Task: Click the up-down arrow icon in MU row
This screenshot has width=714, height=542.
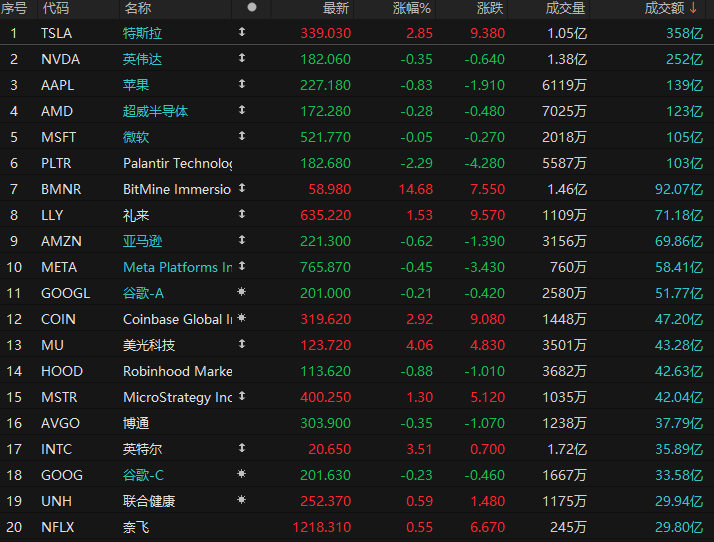Action: pos(242,344)
